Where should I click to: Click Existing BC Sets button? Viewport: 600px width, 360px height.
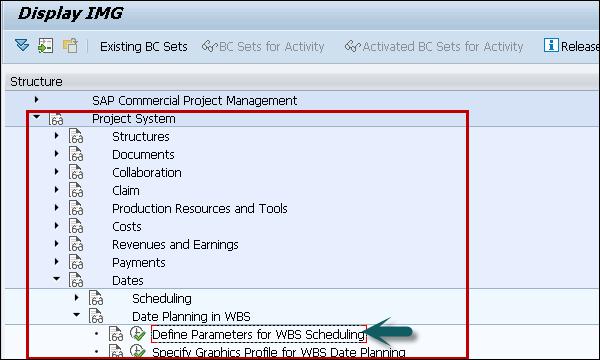(x=144, y=47)
